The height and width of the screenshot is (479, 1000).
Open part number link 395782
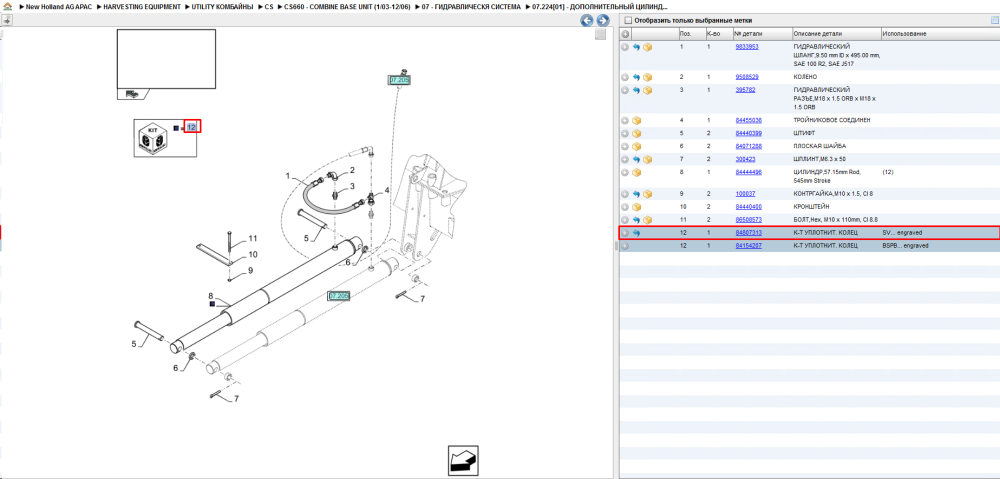pos(745,91)
